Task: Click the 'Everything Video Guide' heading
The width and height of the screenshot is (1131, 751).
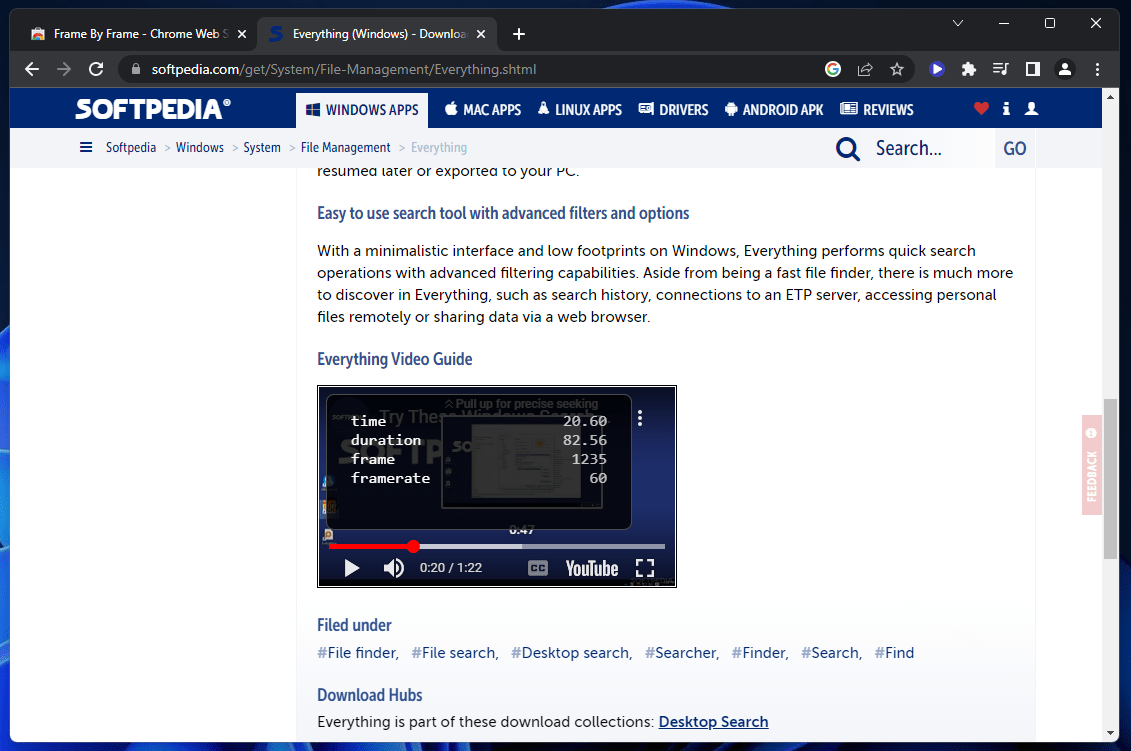Action: [395, 359]
